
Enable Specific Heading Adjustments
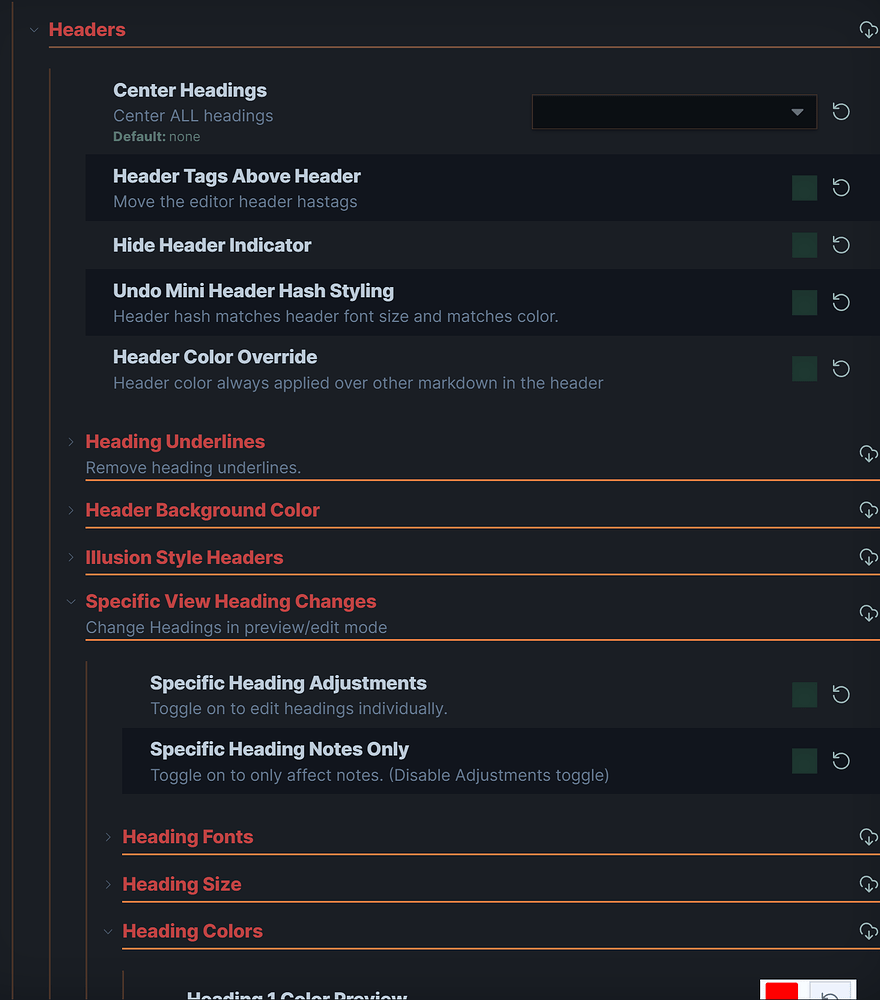point(805,695)
